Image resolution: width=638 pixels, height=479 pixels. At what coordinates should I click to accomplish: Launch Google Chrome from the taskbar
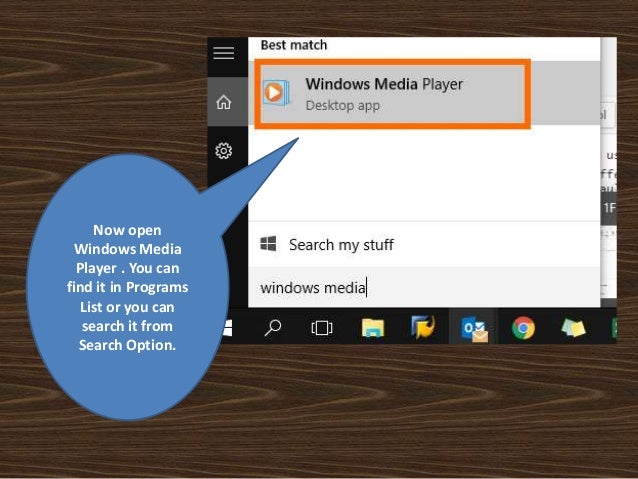coord(524,328)
